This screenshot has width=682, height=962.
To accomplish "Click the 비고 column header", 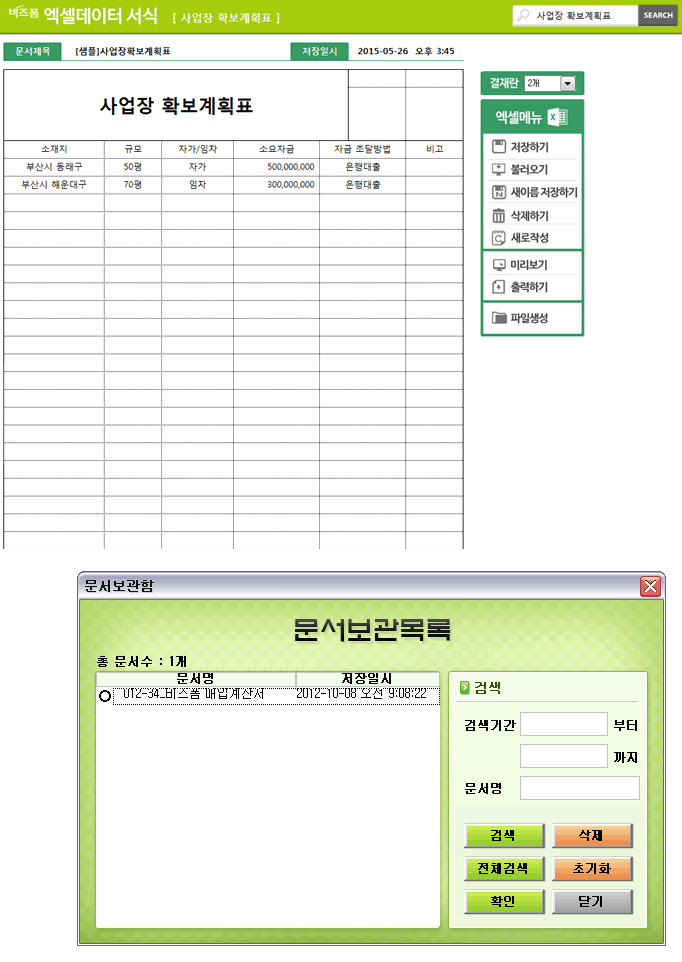I will pos(434,149).
